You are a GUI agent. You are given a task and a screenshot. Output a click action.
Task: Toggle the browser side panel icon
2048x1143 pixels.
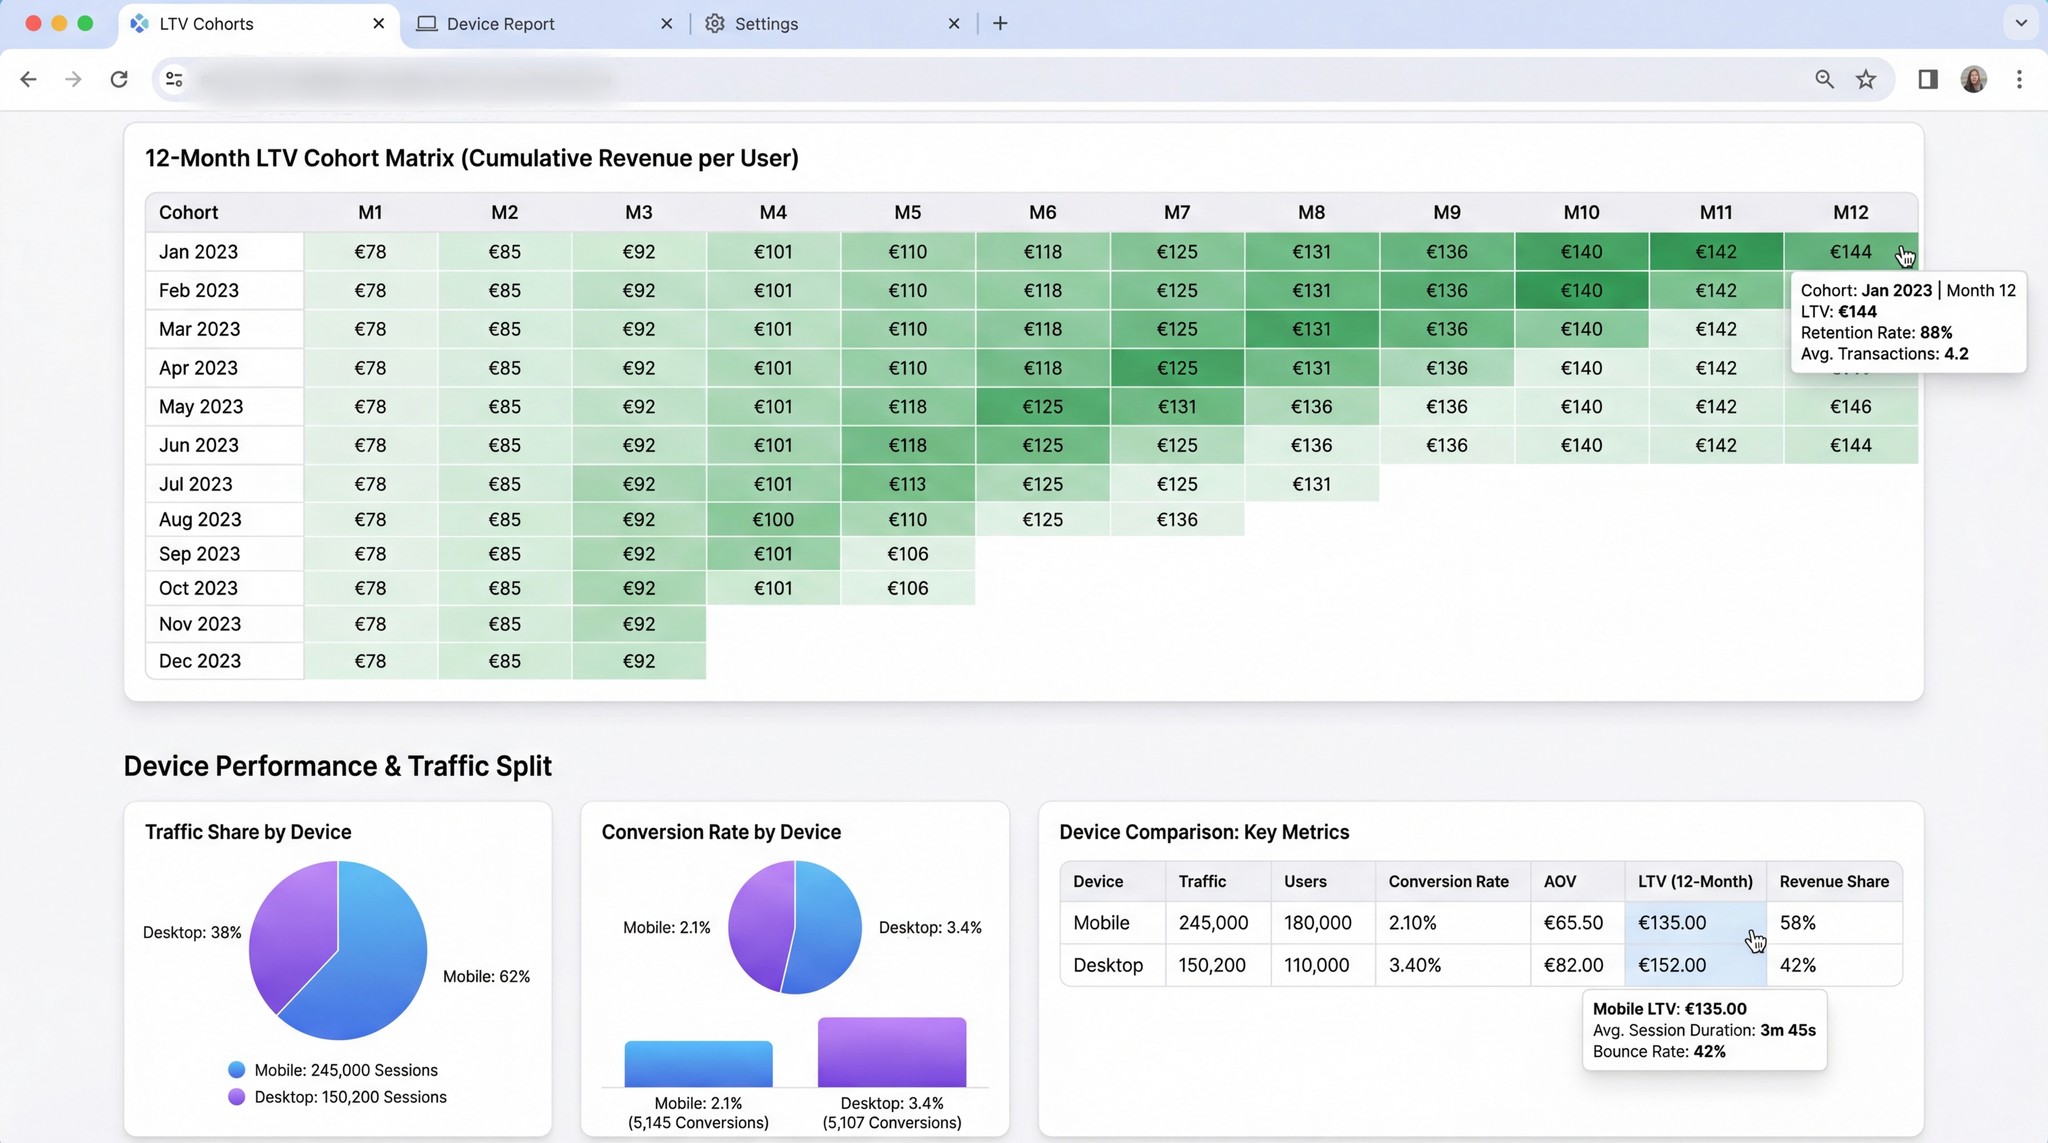pyautogui.click(x=1928, y=79)
